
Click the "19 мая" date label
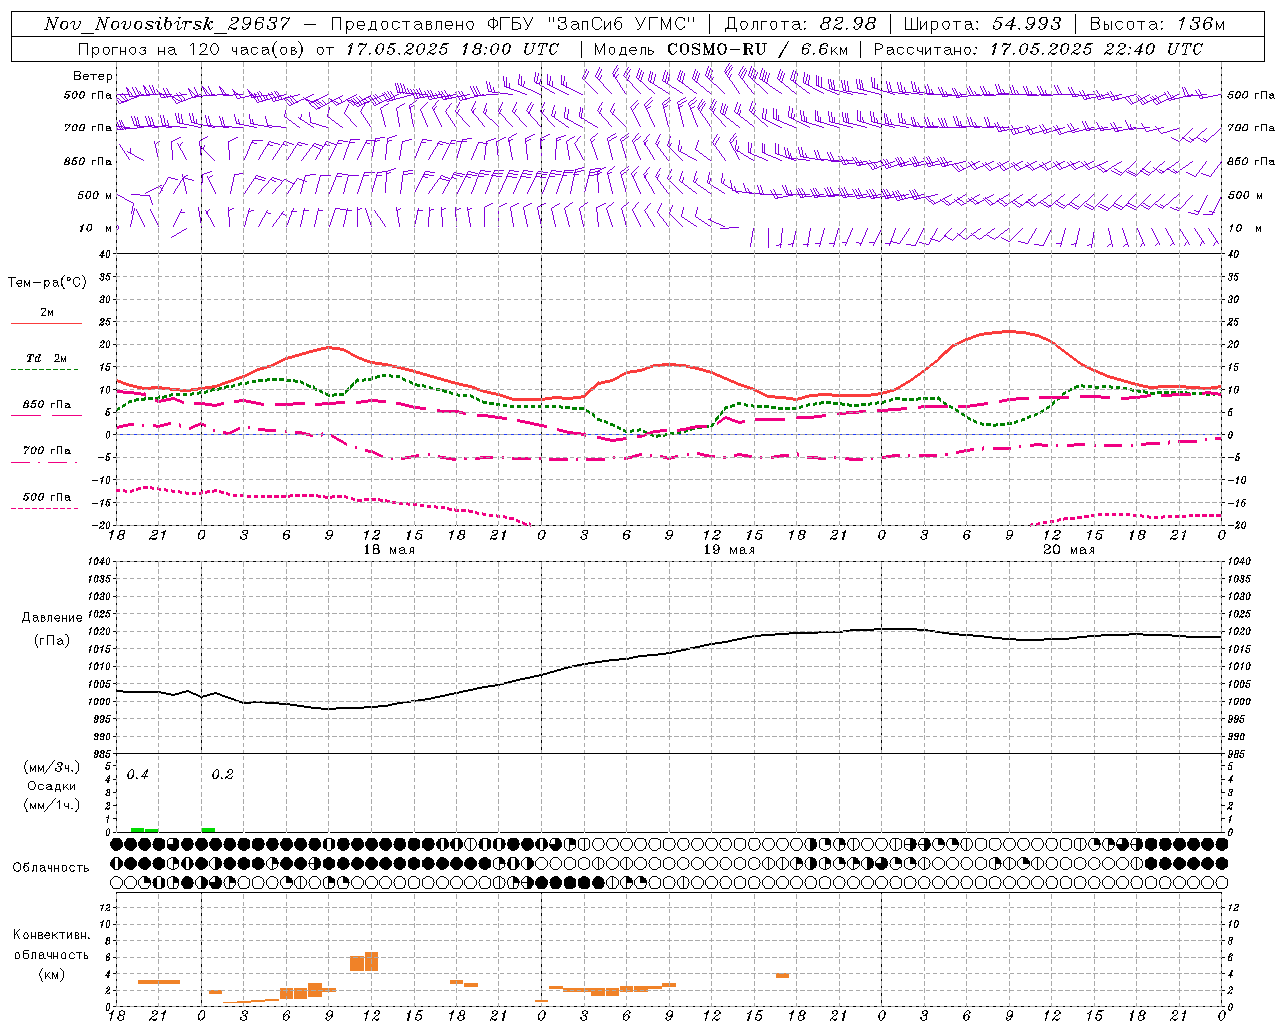728,550
